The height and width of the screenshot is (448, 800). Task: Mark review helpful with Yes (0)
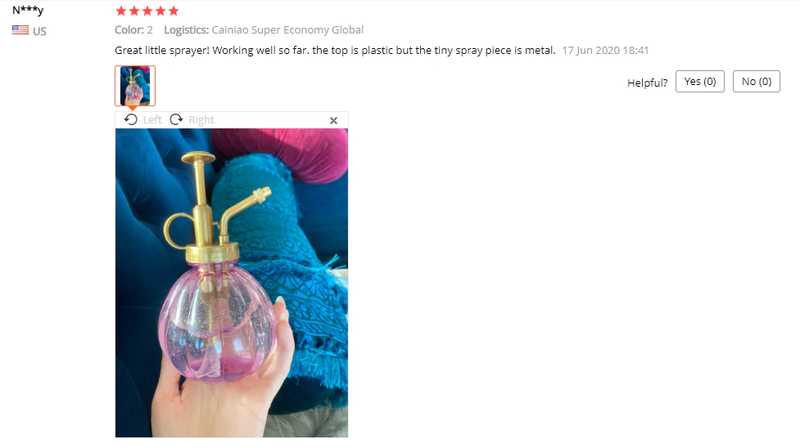(700, 82)
